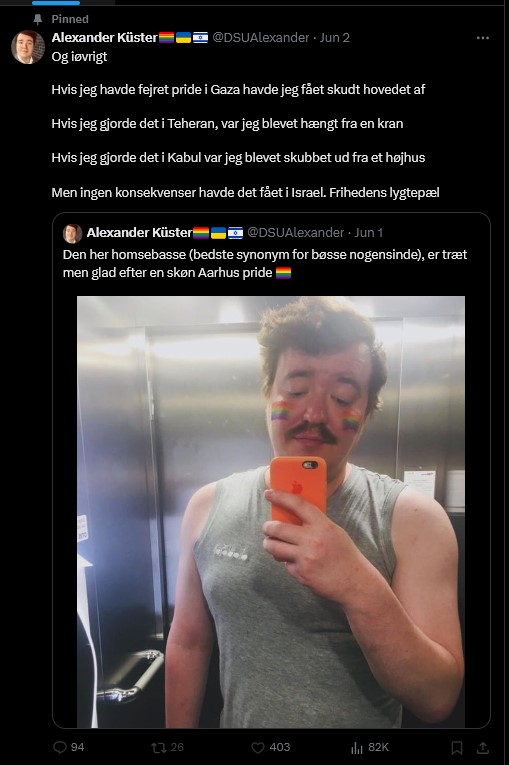Click the main post's Alexander Küster display name

tap(104, 38)
